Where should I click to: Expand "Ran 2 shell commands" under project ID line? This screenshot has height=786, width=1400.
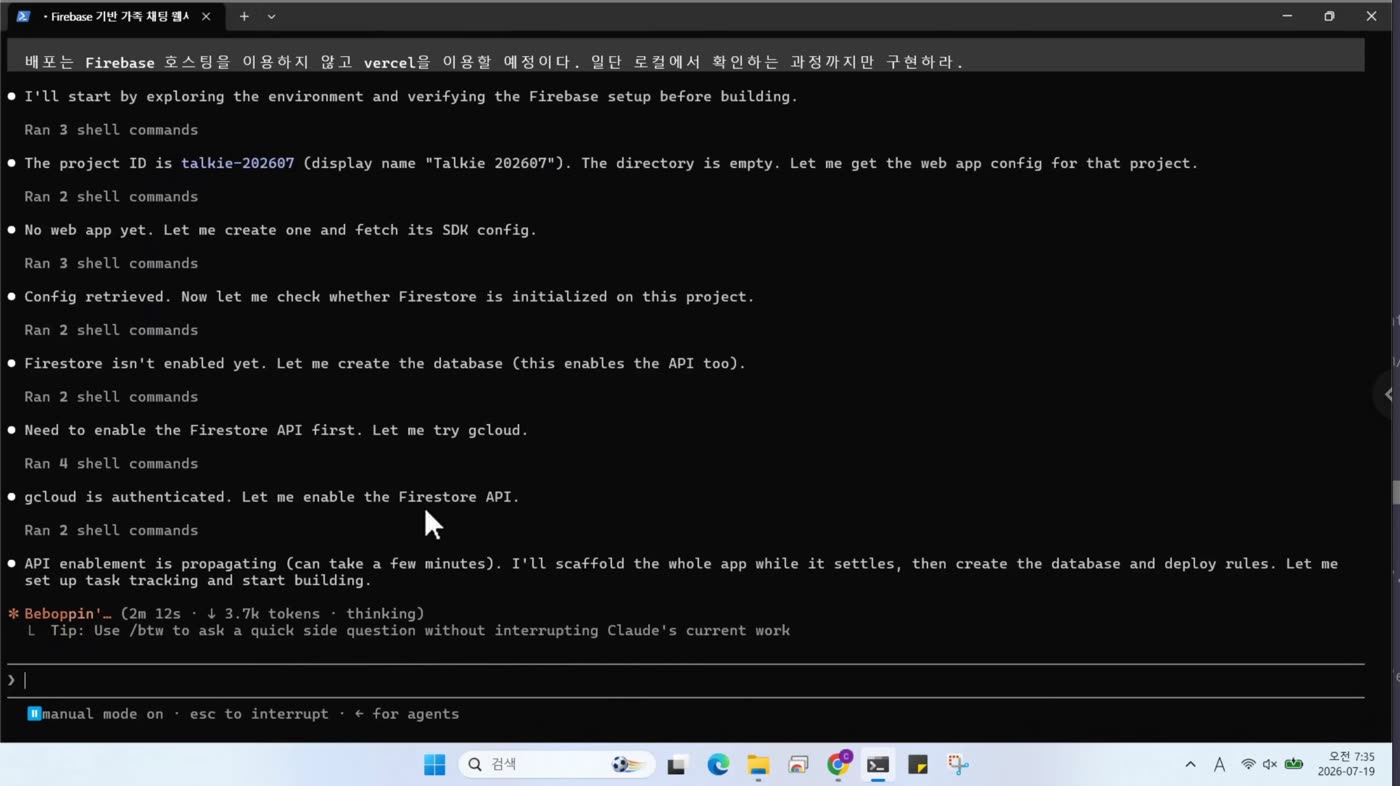[x=111, y=197]
